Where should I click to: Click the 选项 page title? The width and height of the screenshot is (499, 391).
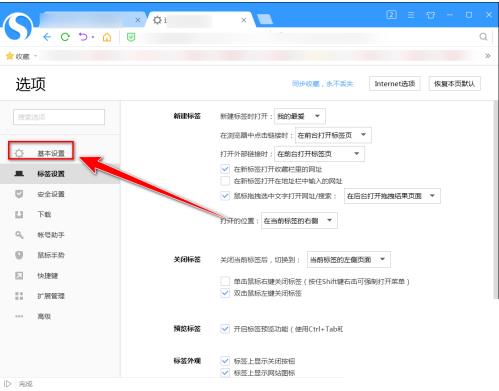click(30, 84)
